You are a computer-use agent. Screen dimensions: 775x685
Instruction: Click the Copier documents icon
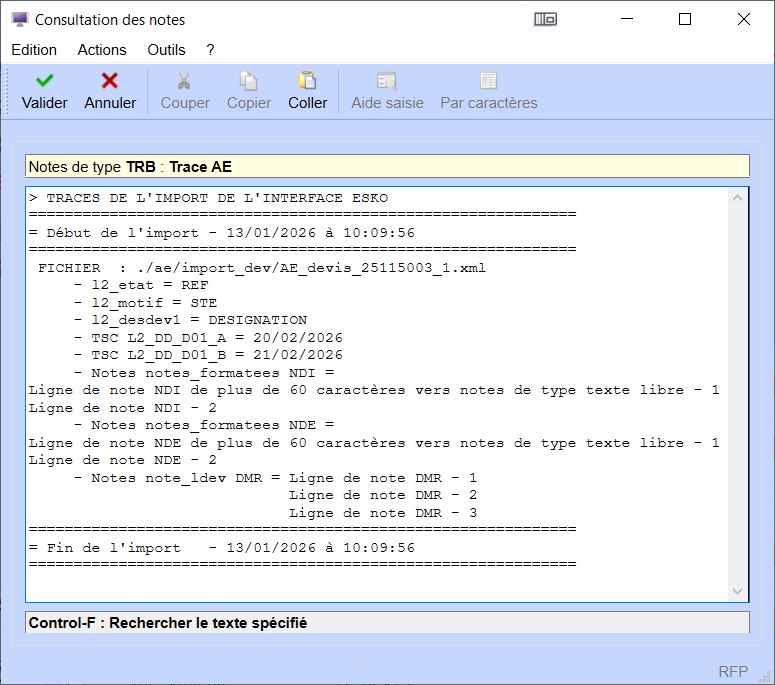249,81
